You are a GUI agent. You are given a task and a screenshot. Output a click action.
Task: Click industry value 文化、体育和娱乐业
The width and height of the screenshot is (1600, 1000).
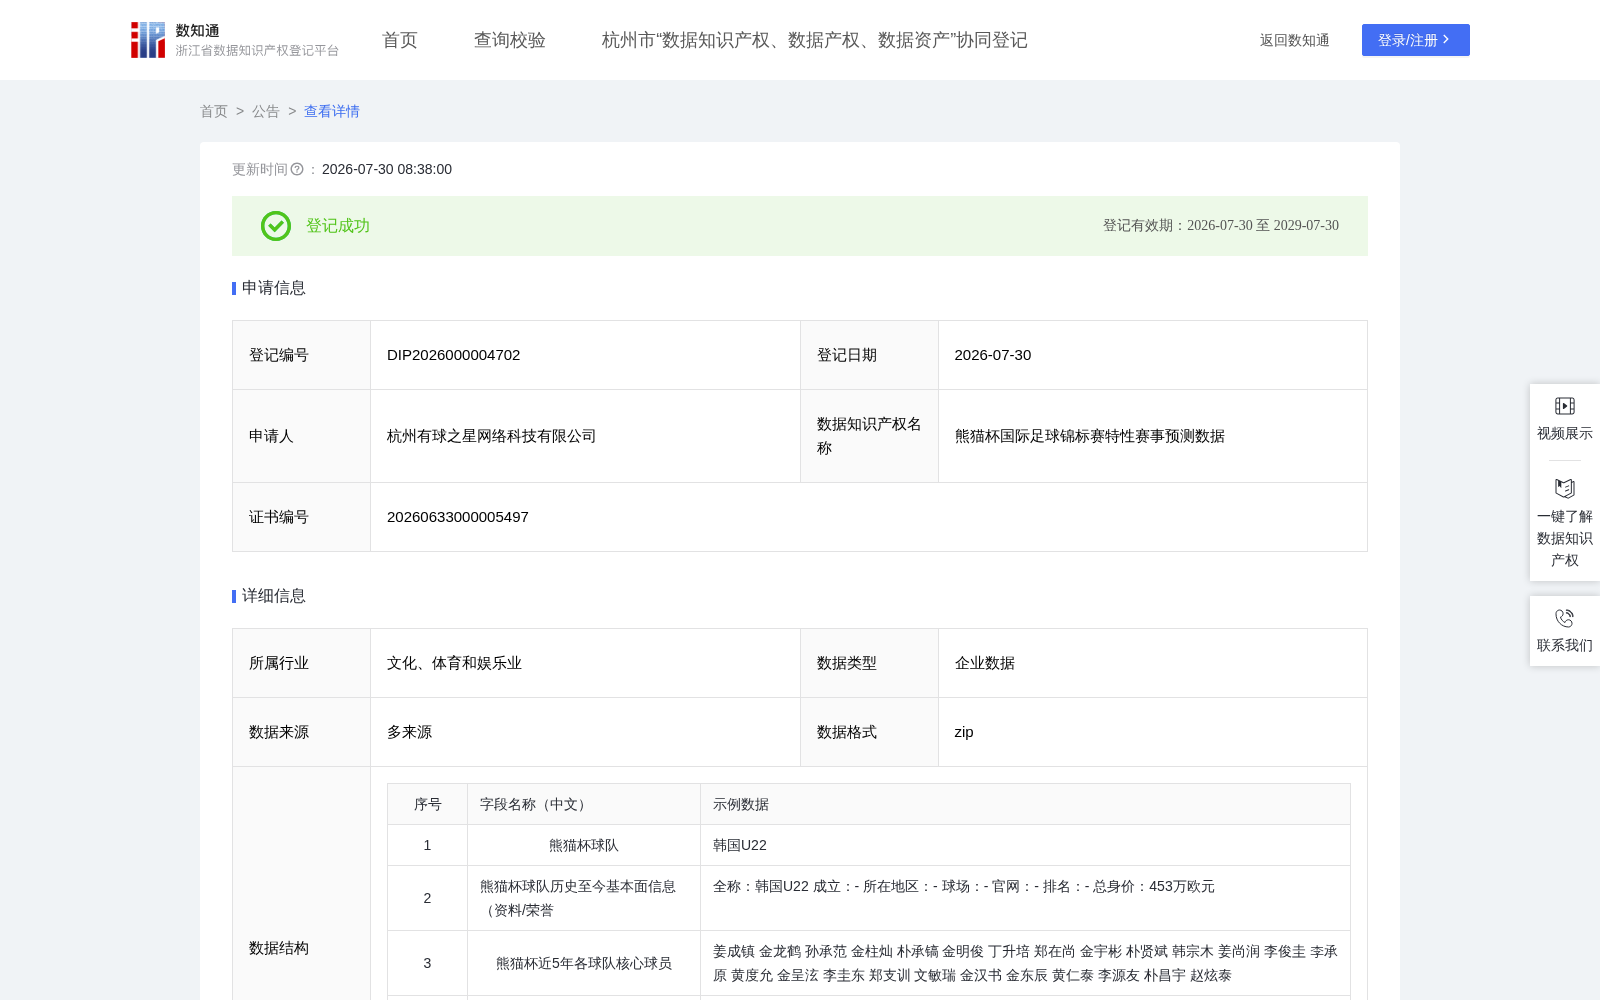click(x=455, y=663)
